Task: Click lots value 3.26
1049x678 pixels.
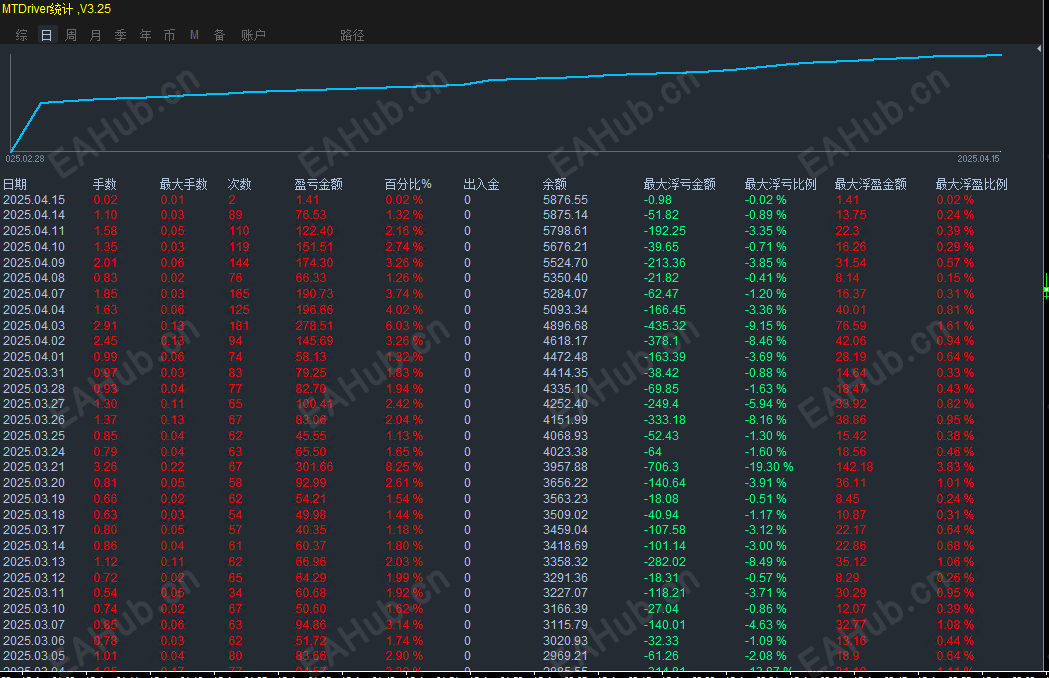Action: tap(105, 467)
